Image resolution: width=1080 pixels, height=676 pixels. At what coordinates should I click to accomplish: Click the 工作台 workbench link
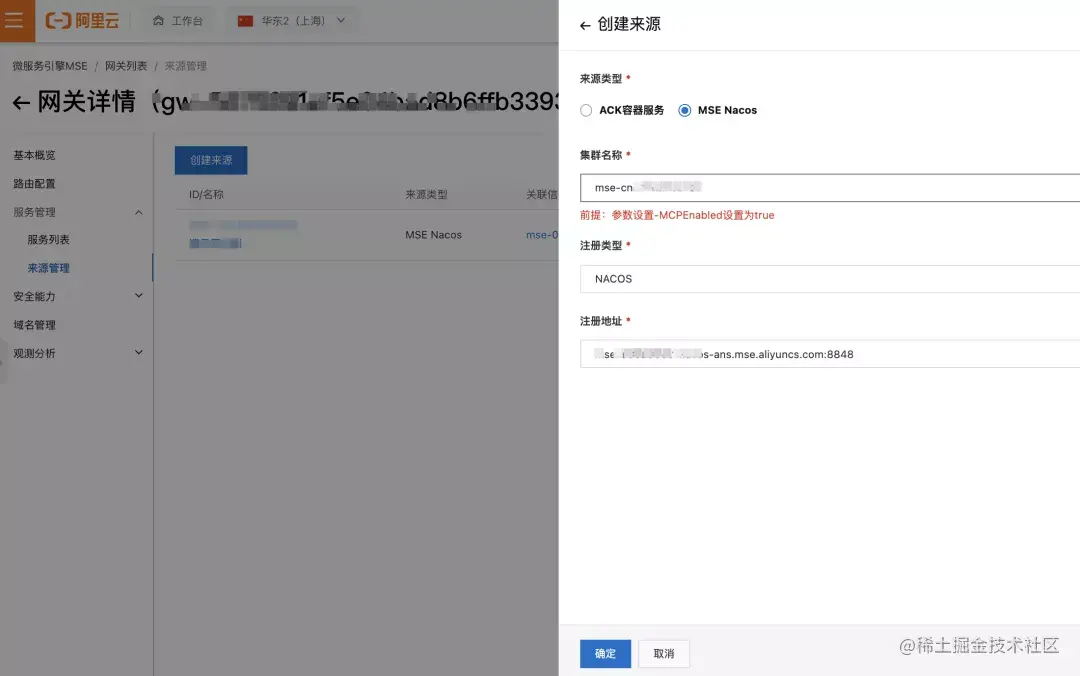click(x=187, y=21)
